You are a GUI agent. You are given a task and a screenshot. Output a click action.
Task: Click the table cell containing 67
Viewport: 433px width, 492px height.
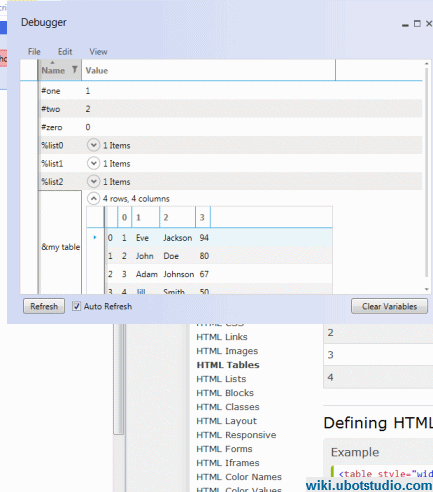pos(204,274)
